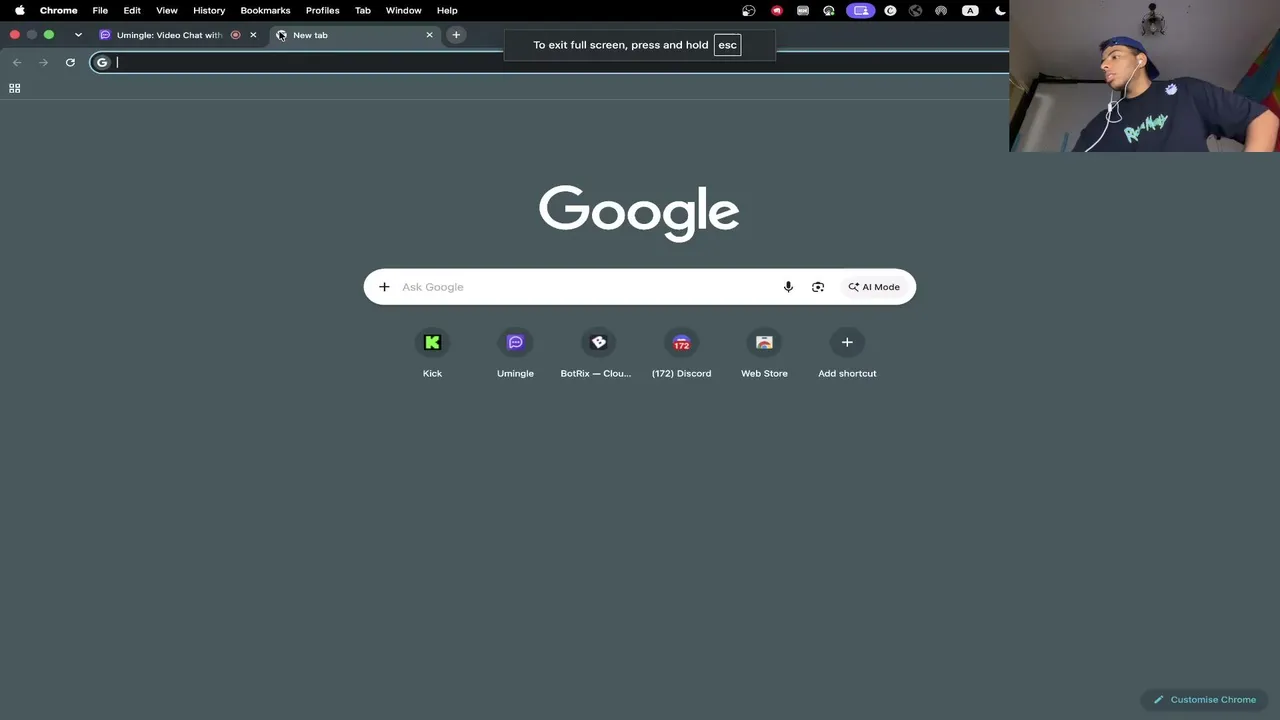The image size is (1280, 720).
Task: Open the Chrome application menu
Action: pos(58,10)
